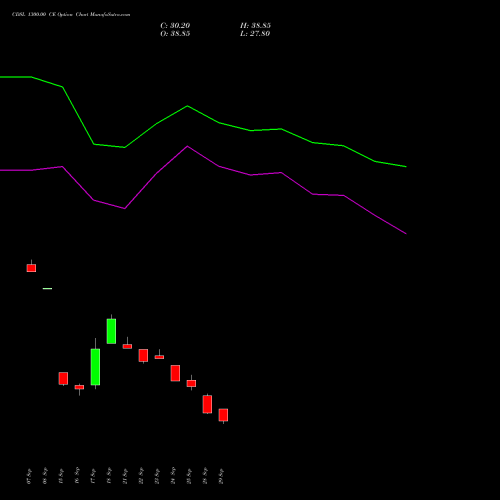The image size is (500, 500).
Task: Select the red candle for 15 Sep
Action: (63, 379)
